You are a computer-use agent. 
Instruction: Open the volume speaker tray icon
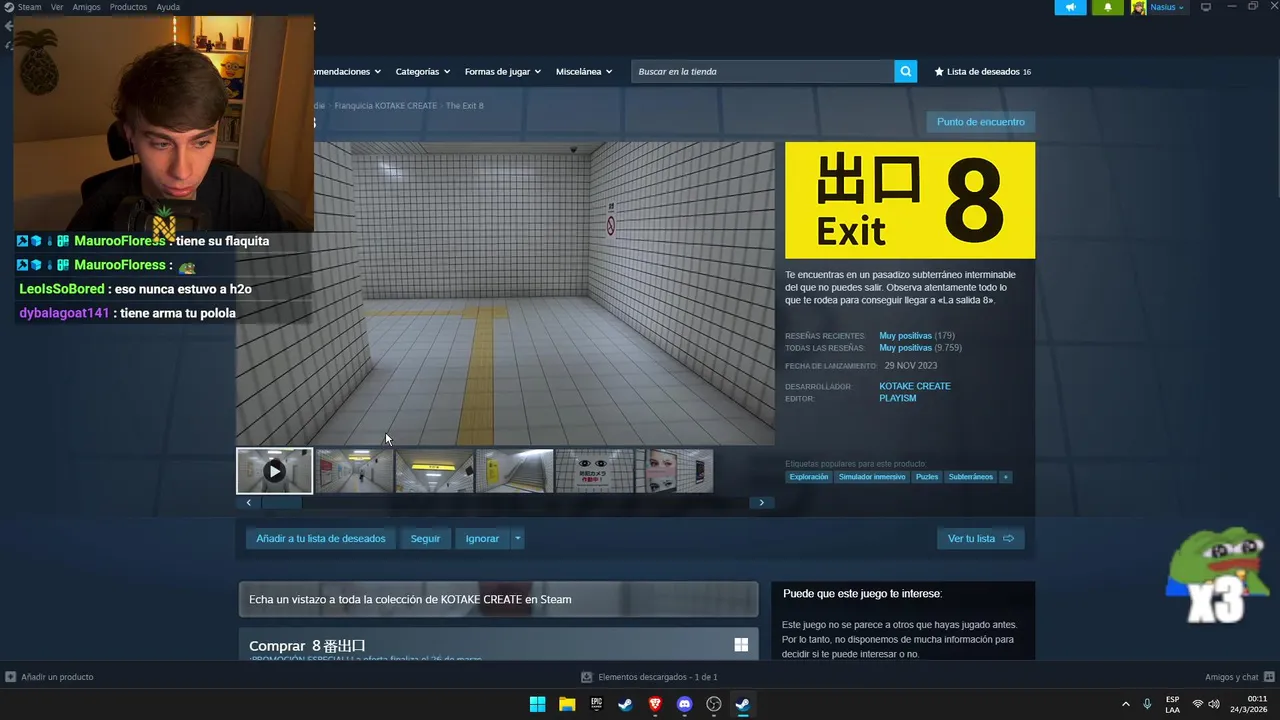1214,704
